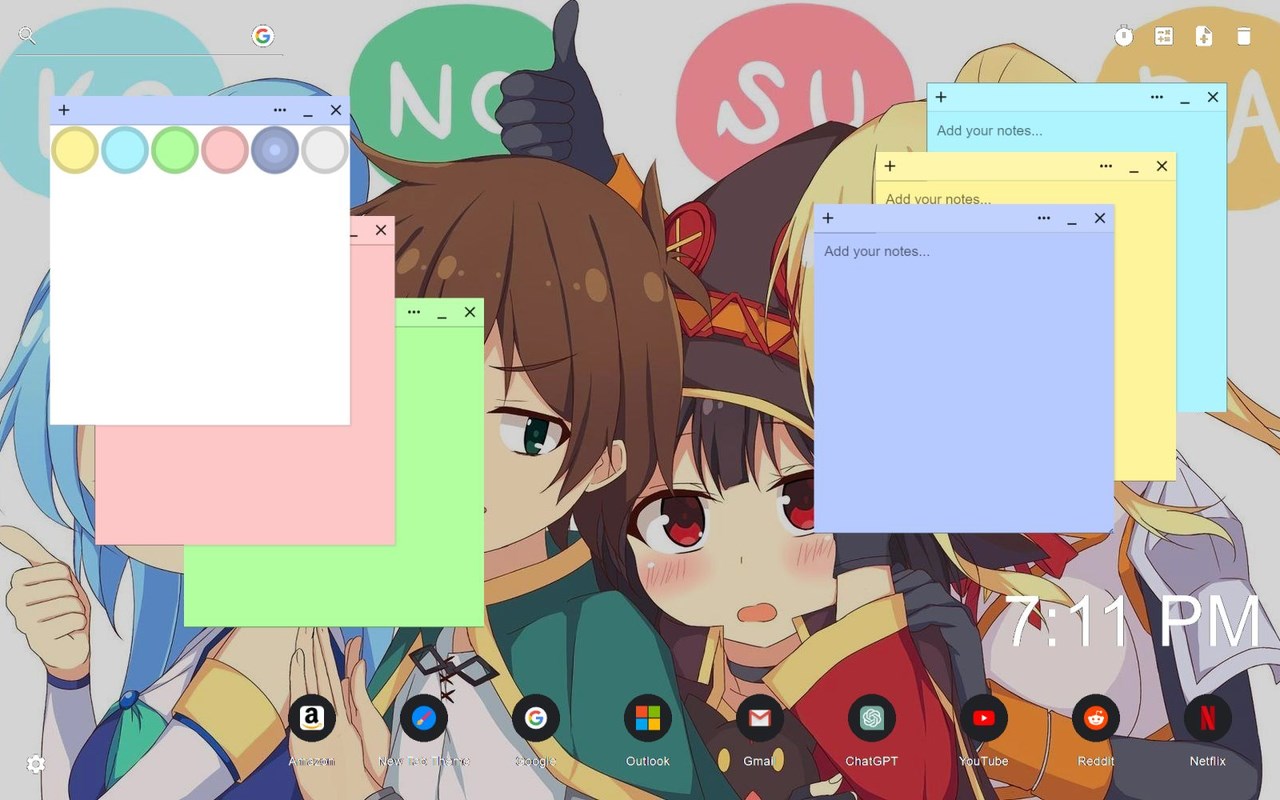
Task: Click the blue note's 'Add your notes...' area
Action: 964,382
